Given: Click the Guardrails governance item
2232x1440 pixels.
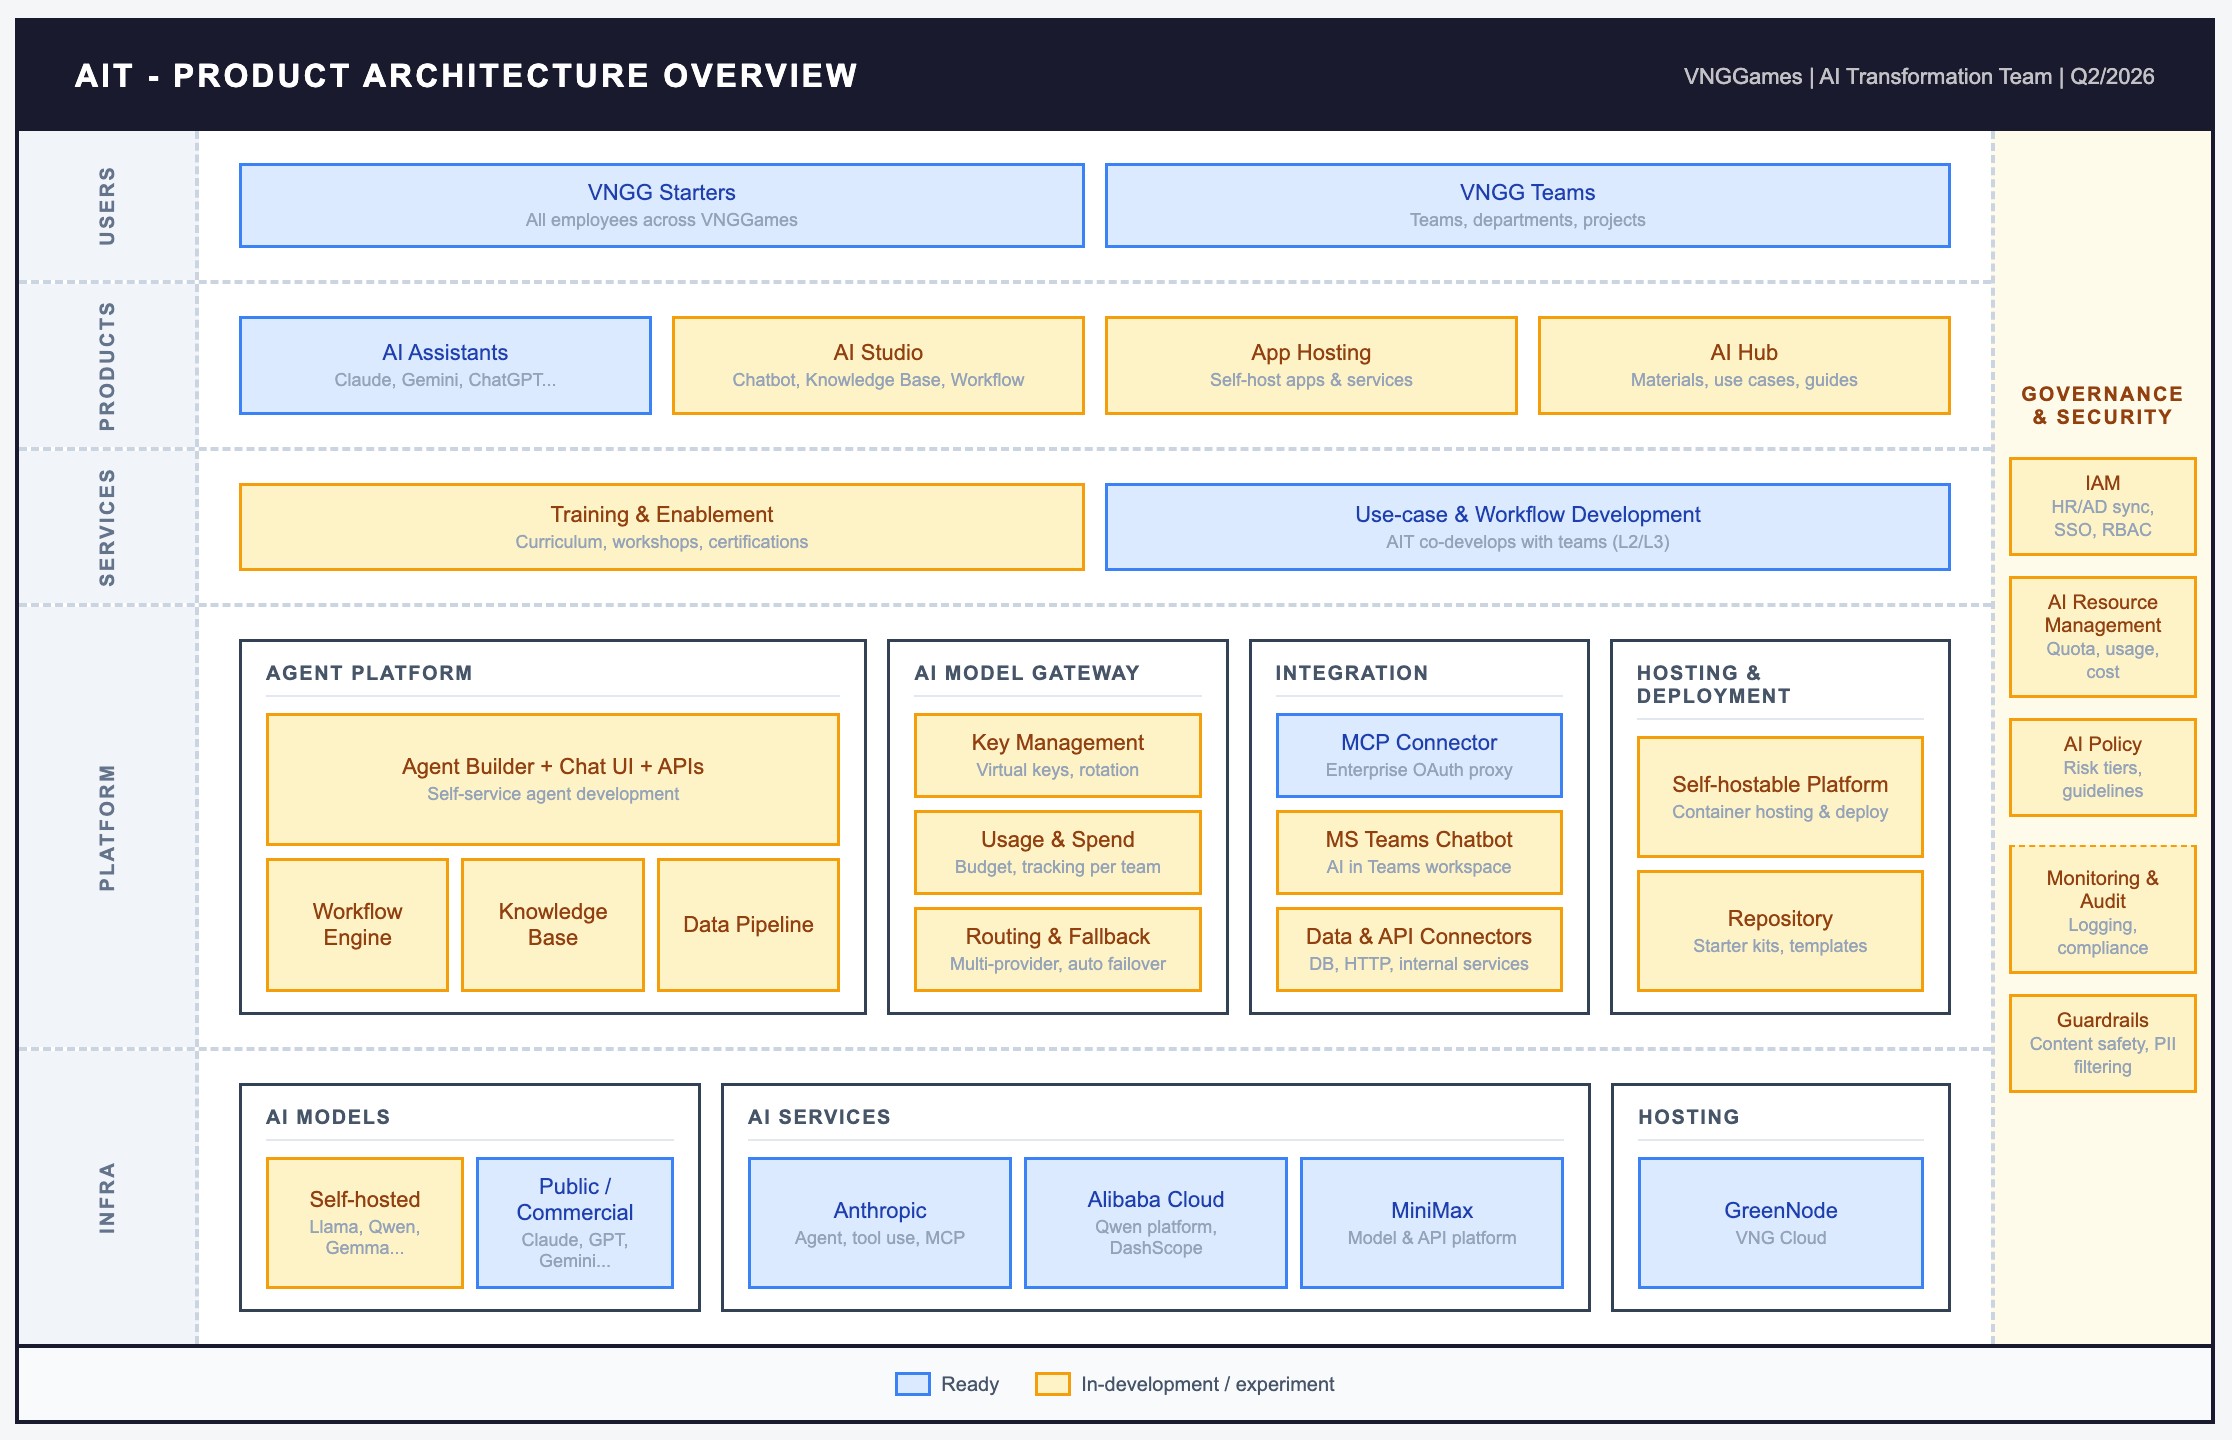Looking at the screenshot, I should coord(2101,1043).
